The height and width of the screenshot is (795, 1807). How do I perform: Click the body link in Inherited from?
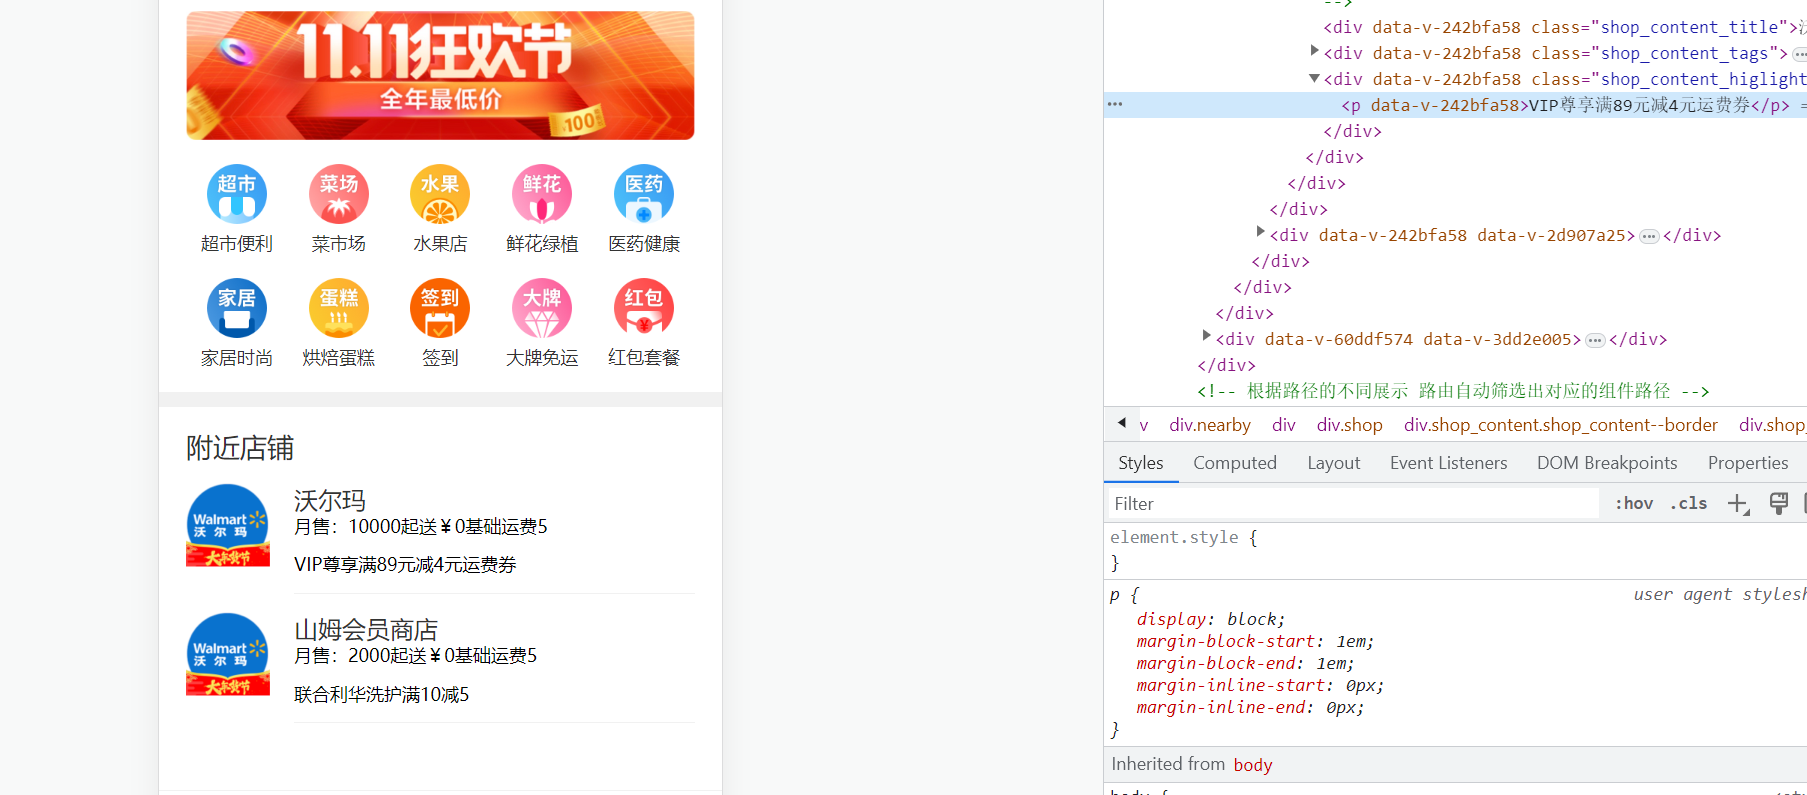pyautogui.click(x=1253, y=765)
